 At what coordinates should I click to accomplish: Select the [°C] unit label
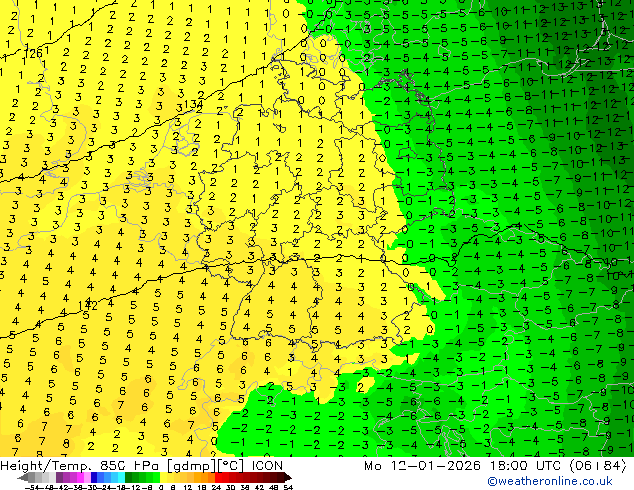click(230, 466)
